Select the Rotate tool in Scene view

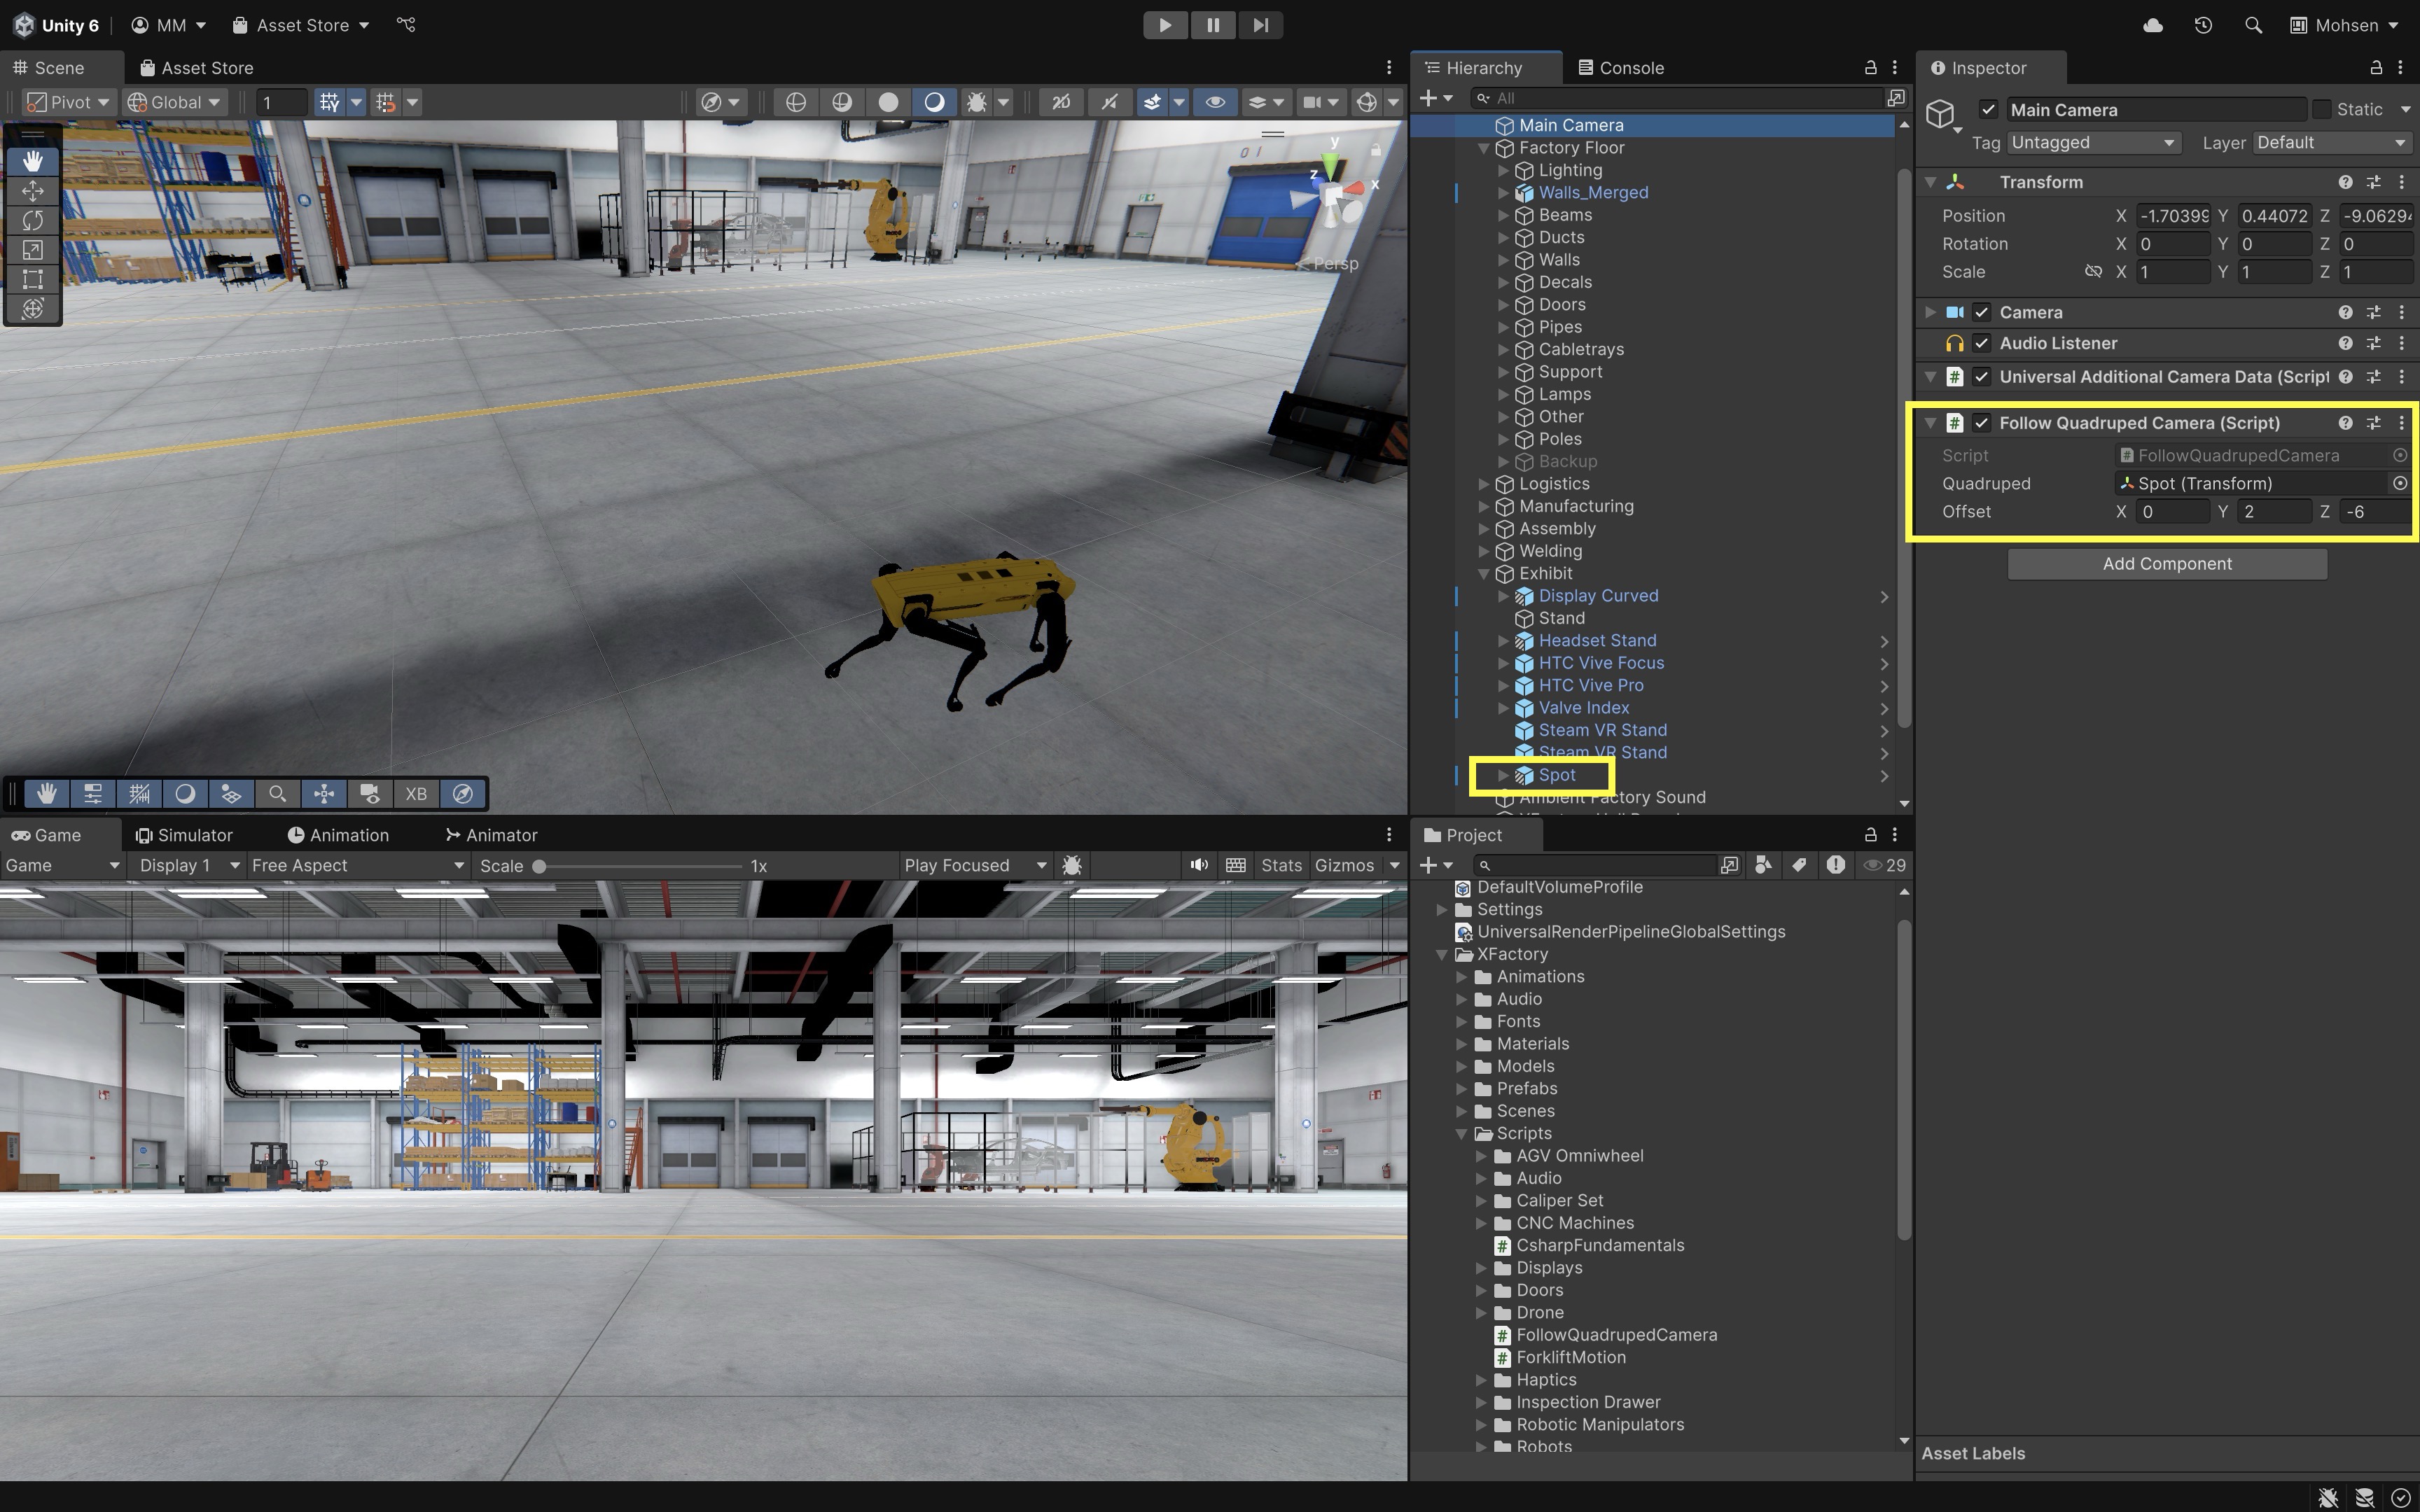click(33, 220)
